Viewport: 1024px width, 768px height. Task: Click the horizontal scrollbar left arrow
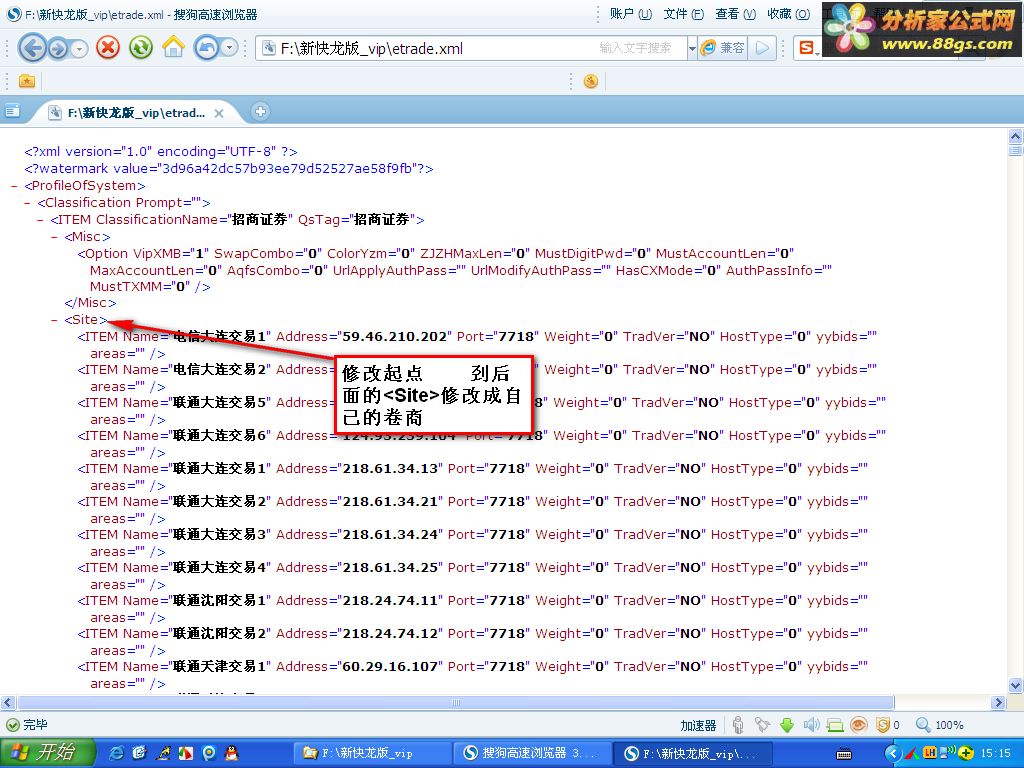8,703
